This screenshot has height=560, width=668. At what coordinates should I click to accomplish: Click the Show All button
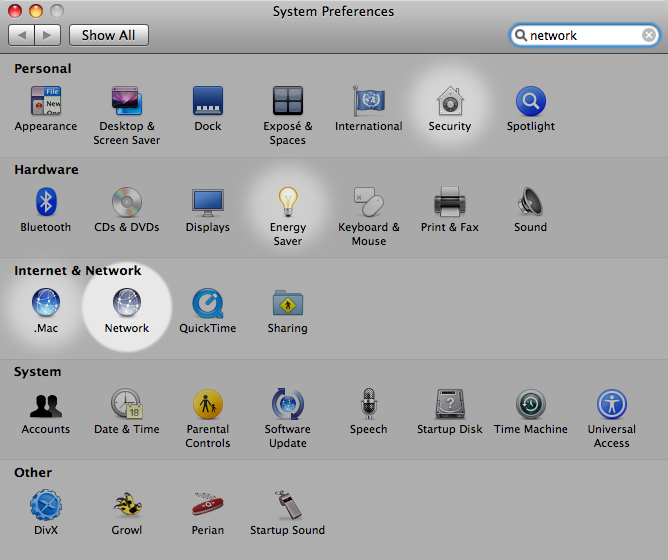pyautogui.click(x=109, y=35)
